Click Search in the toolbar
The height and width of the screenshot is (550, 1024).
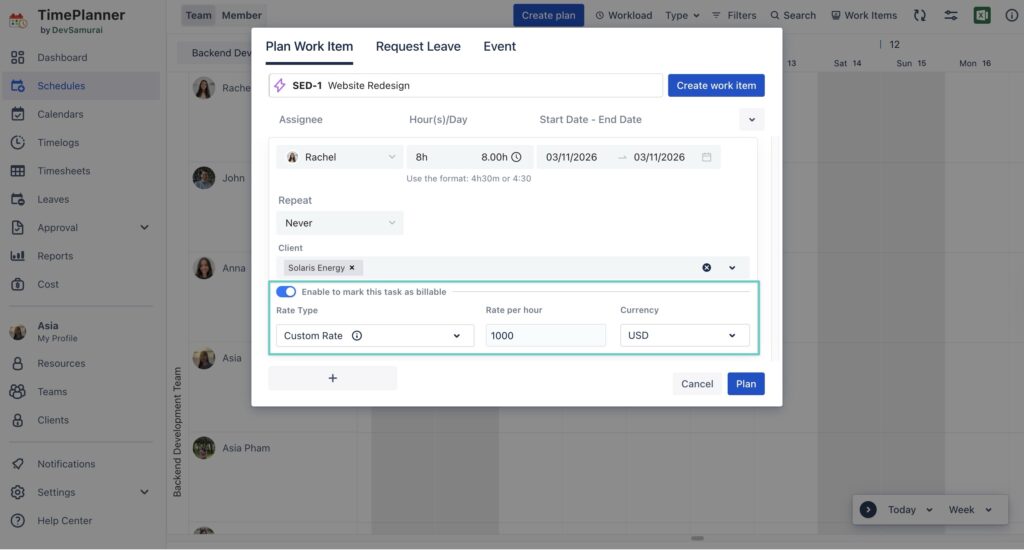[x=793, y=15]
